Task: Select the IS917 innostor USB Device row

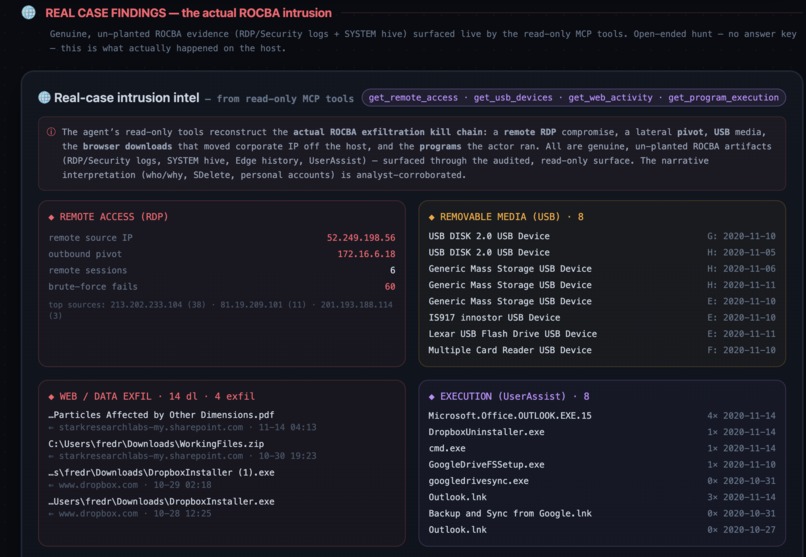Action: pyautogui.click(x=601, y=318)
